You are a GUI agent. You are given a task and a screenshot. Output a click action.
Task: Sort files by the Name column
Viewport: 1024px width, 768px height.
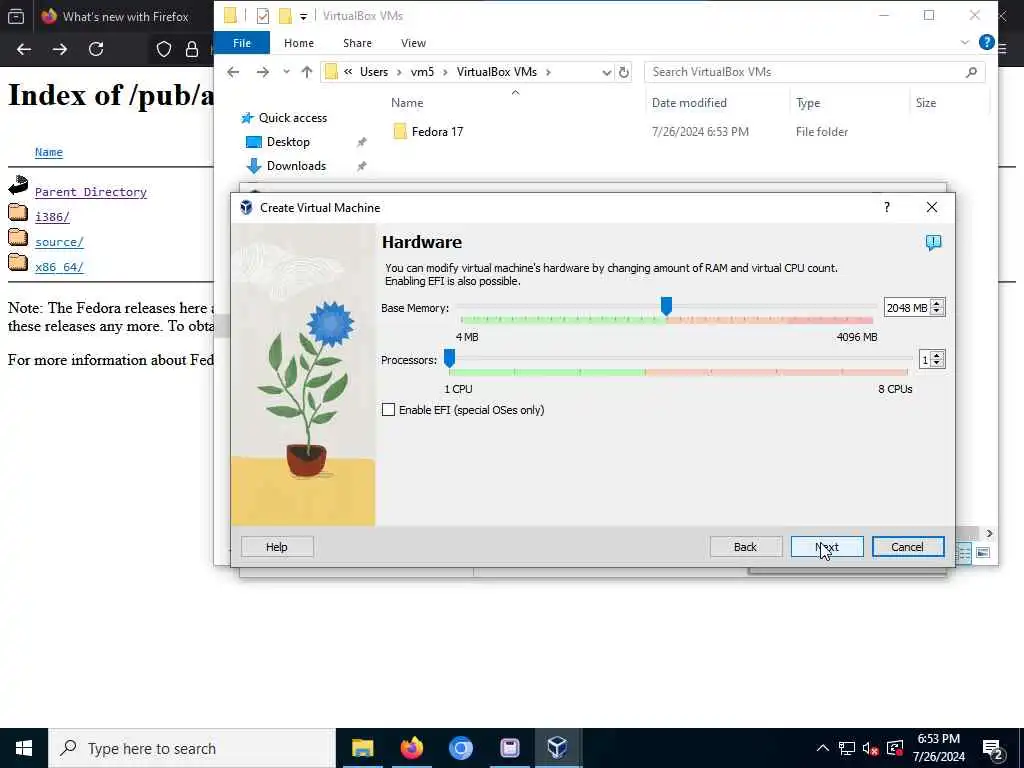point(407,103)
